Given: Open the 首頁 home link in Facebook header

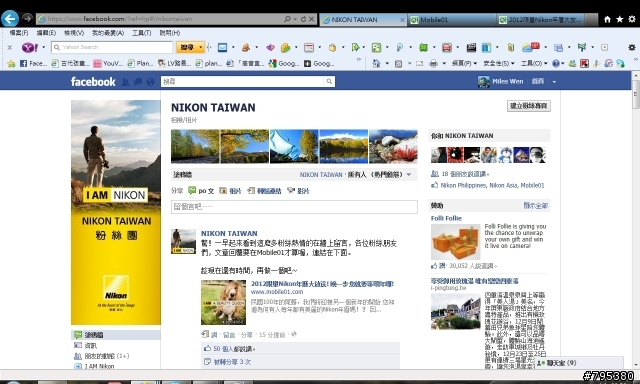Looking at the screenshot, I should point(538,82).
